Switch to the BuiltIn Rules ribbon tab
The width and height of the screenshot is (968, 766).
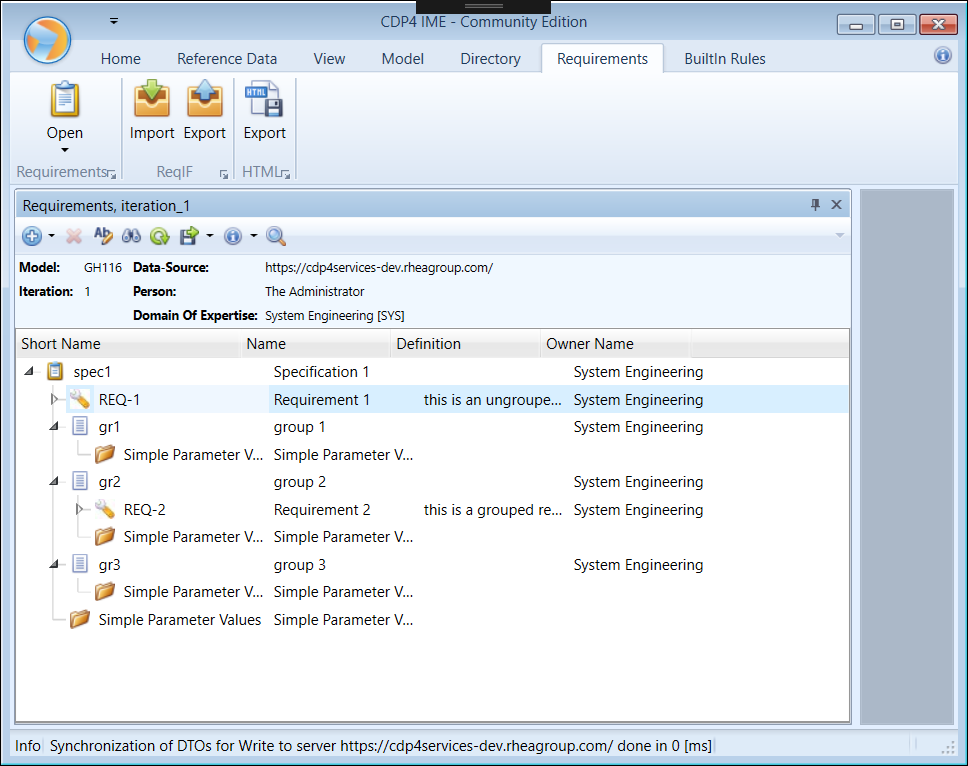coord(724,59)
